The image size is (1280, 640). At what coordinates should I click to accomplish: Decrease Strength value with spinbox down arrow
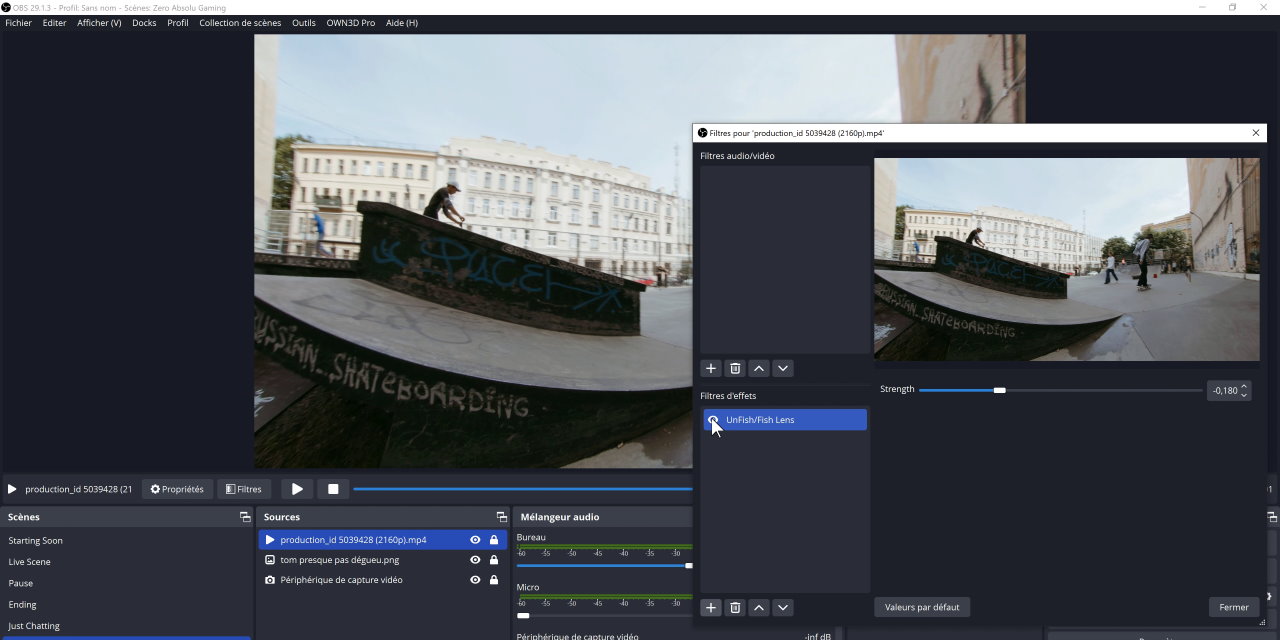1244,395
